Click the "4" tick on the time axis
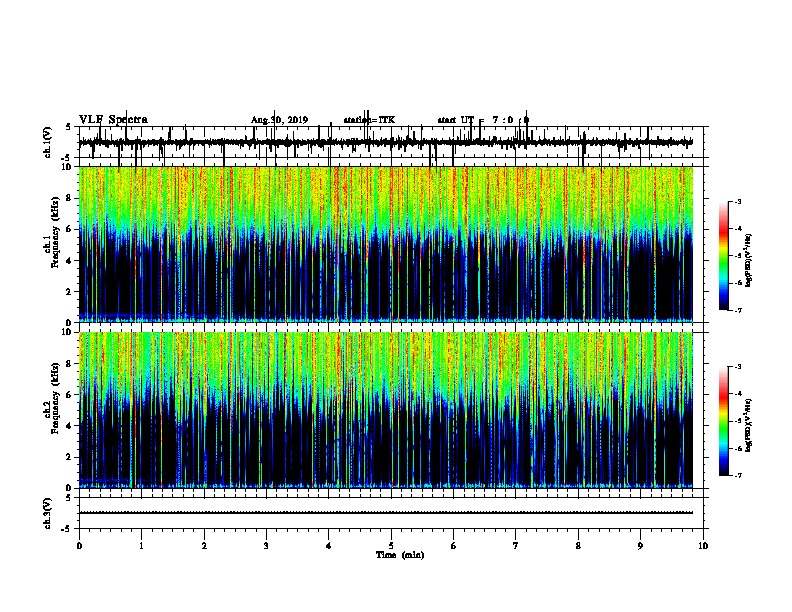The height and width of the screenshot is (612, 792). 329,545
